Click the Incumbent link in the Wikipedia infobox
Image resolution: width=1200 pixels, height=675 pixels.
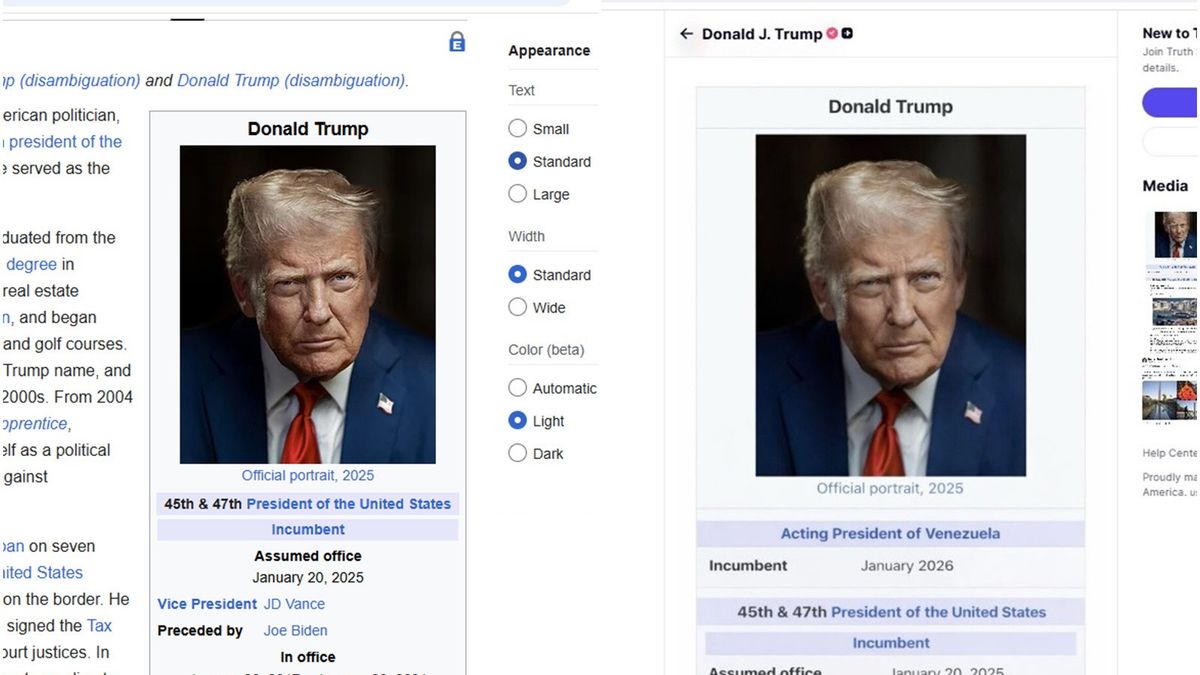tap(308, 530)
